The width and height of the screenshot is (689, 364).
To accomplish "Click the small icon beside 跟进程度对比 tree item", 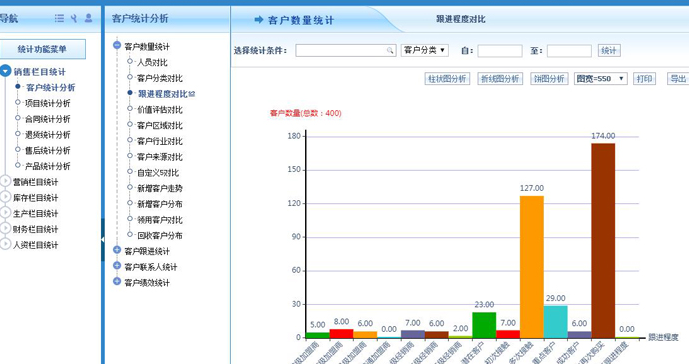I will coord(192,94).
